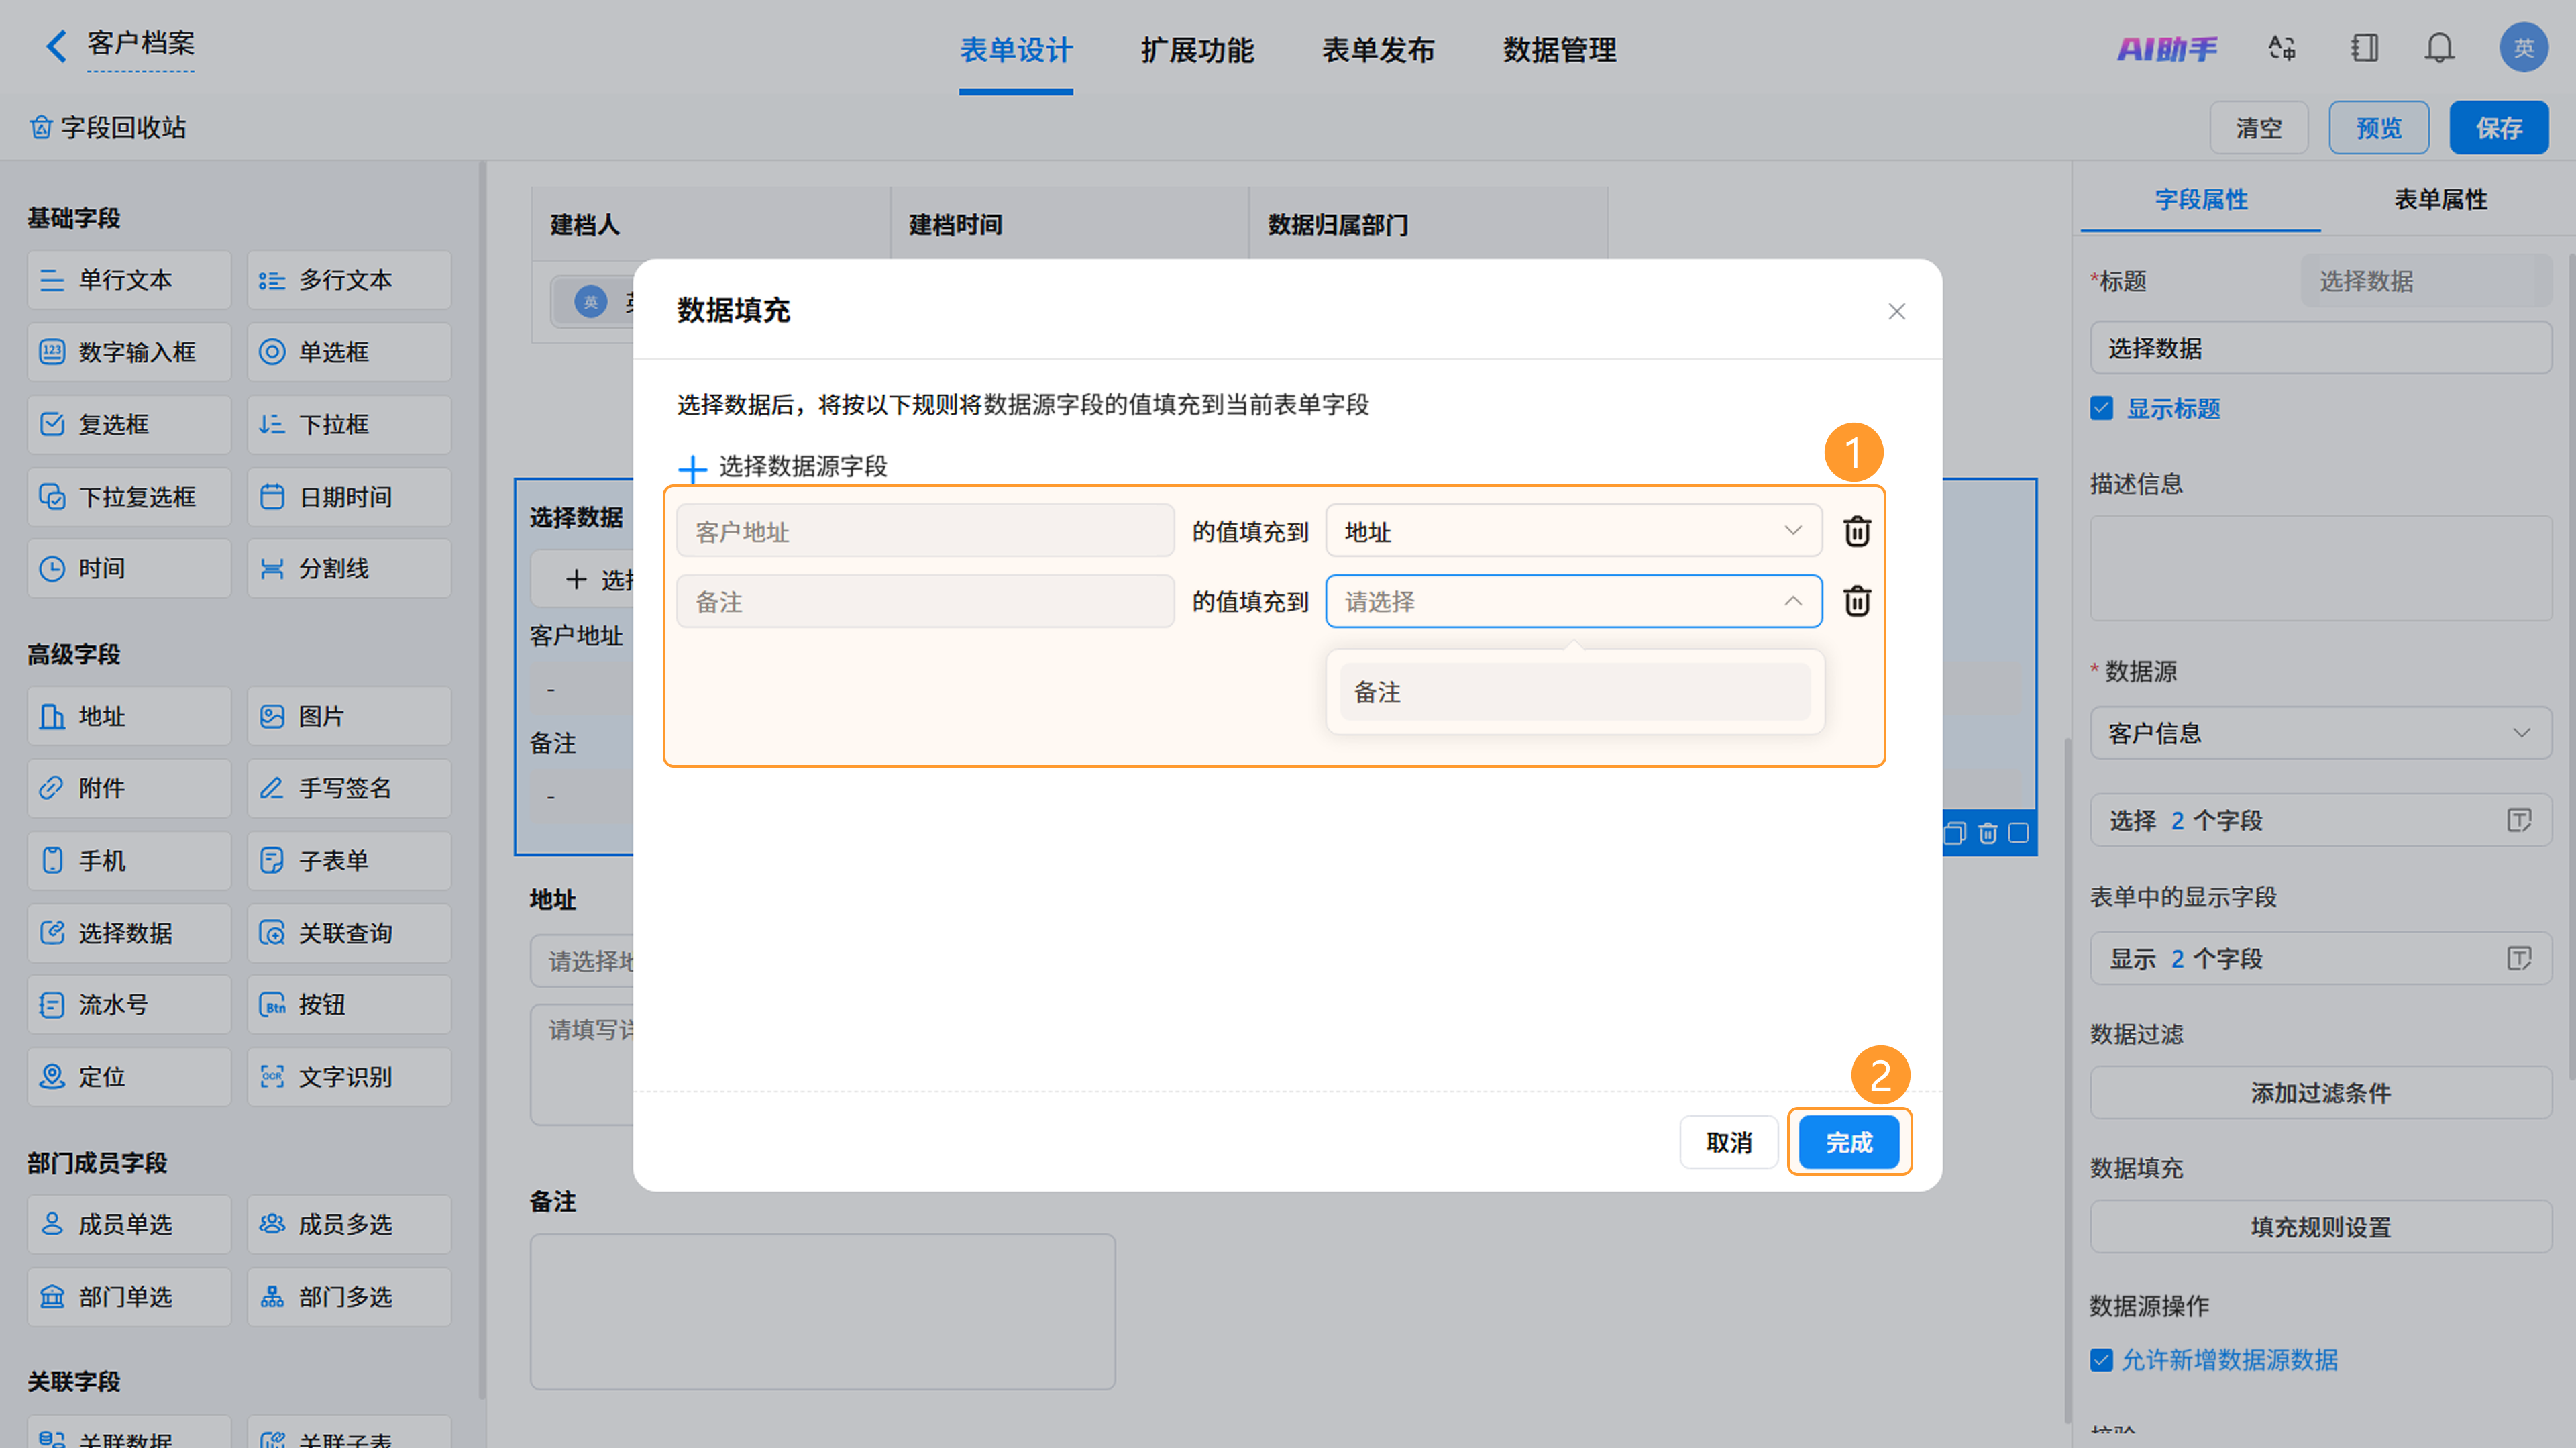
Task: Open the AI助手 assistant
Action: (x=2166, y=48)
